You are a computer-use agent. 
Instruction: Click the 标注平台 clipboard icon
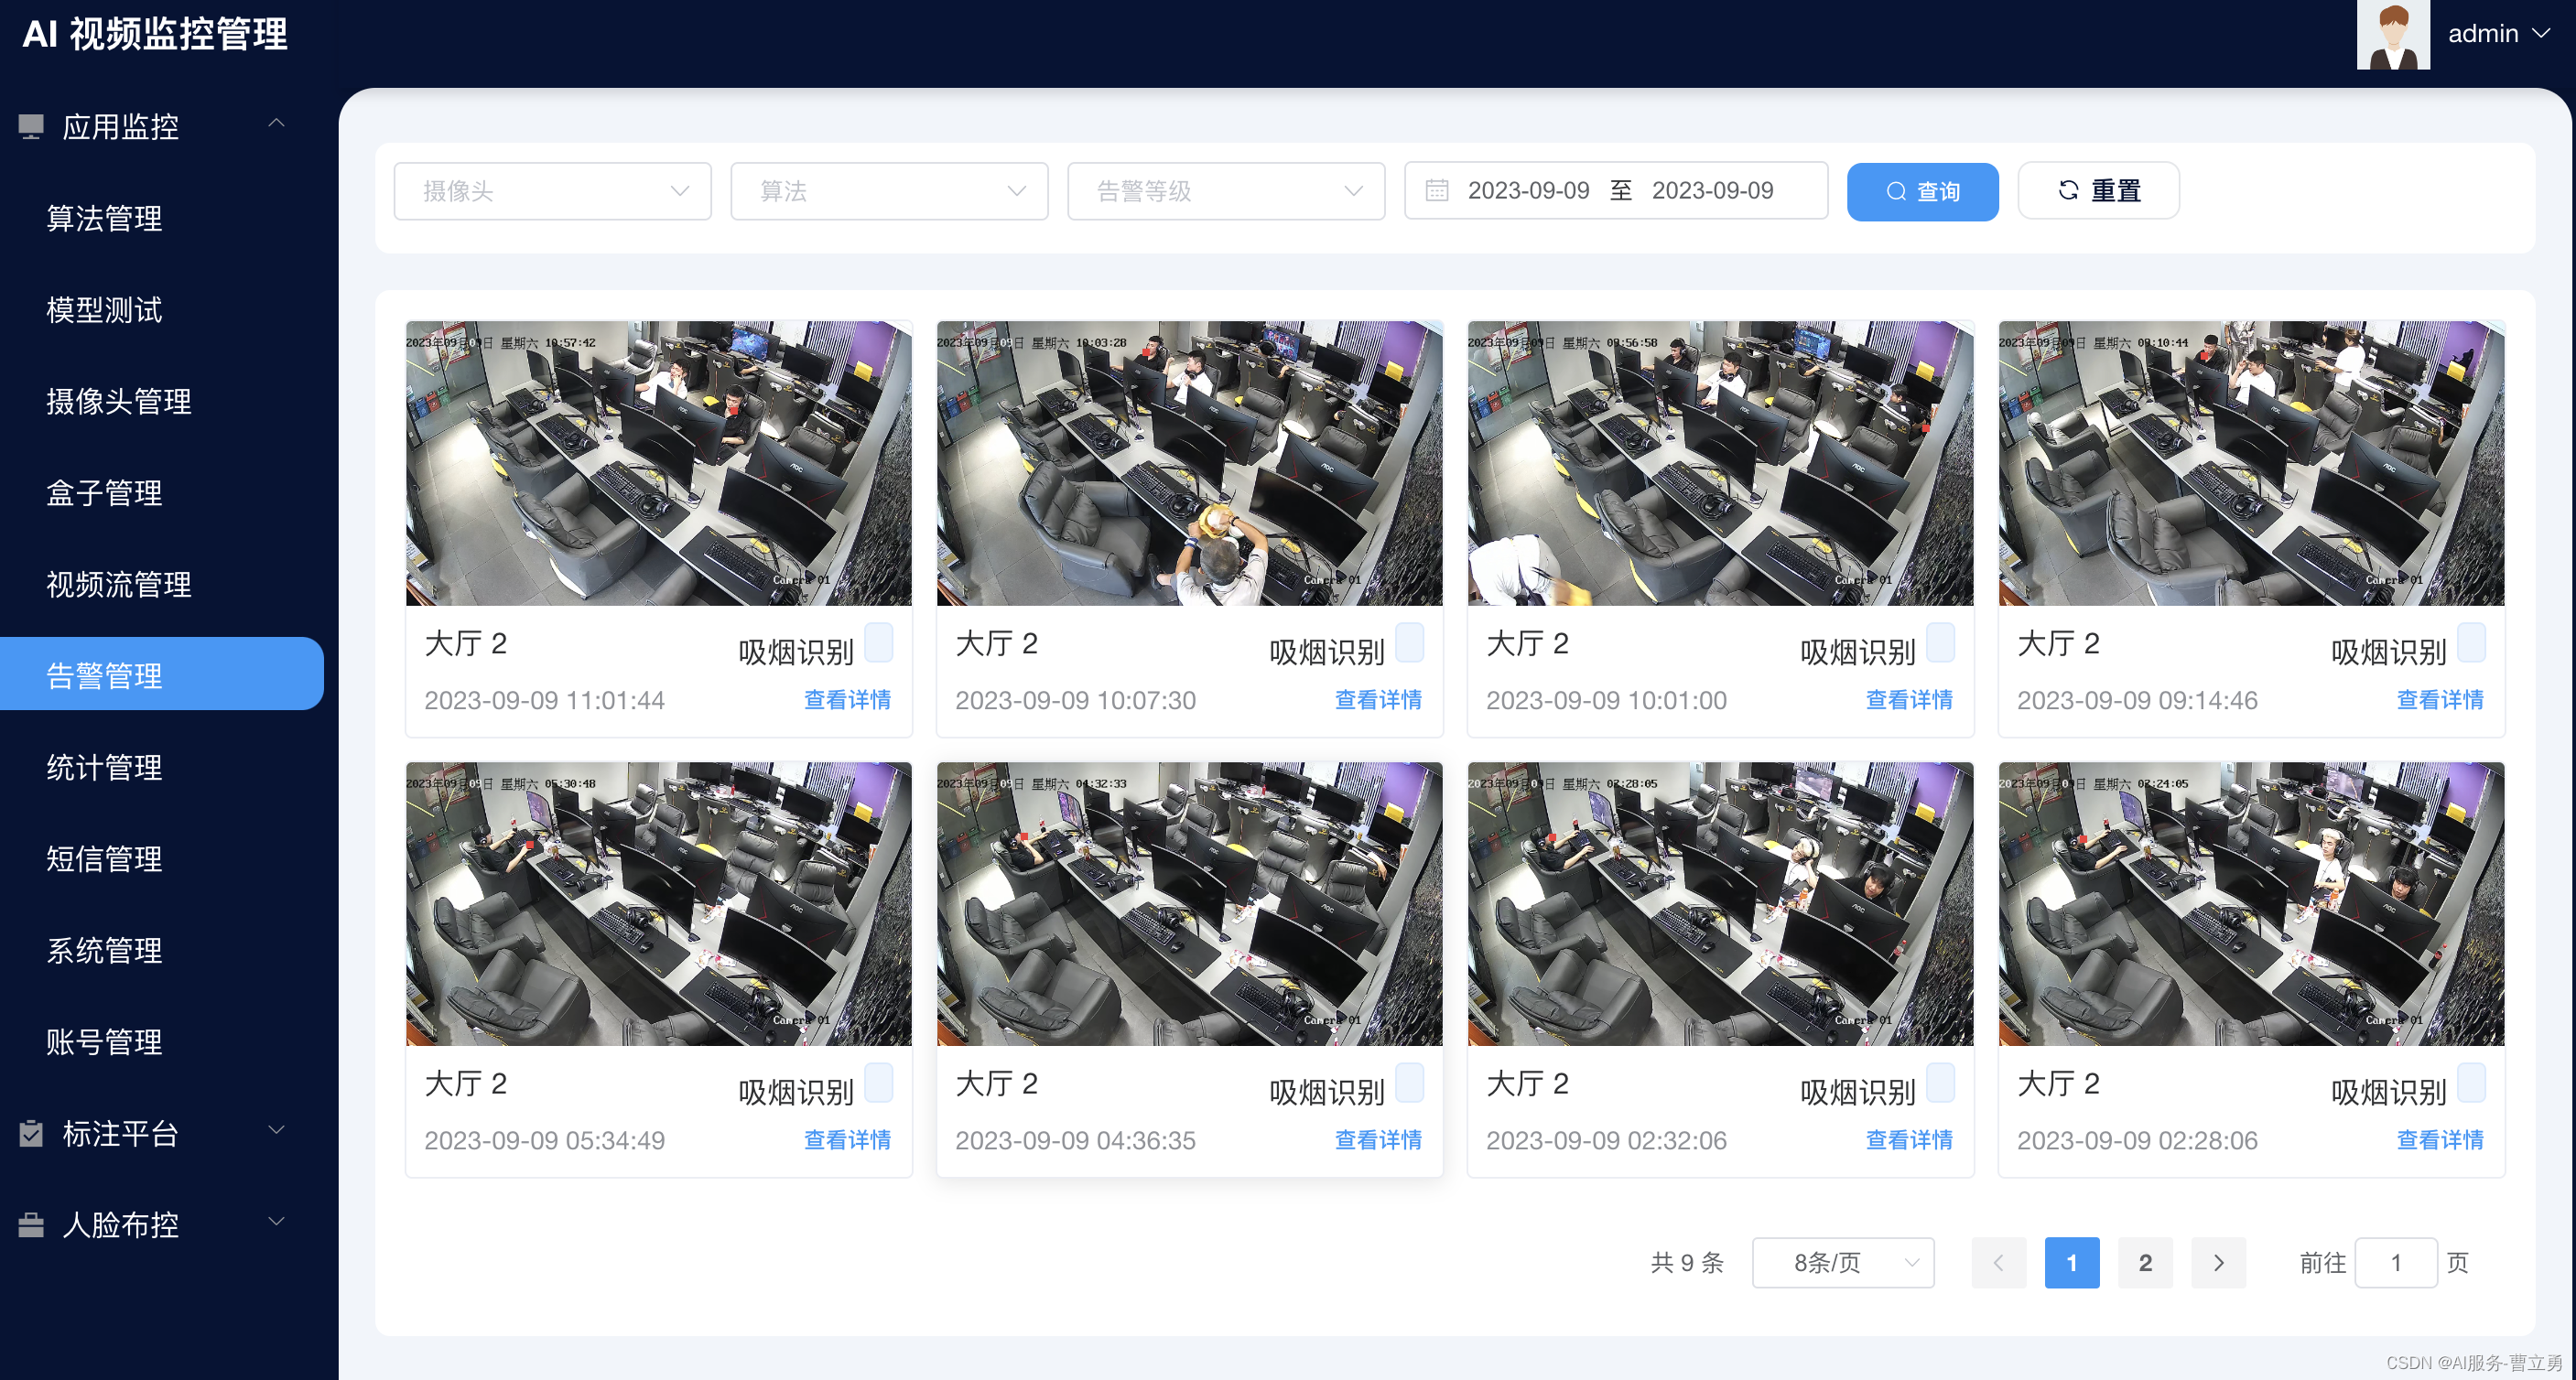click(31, 1133)
